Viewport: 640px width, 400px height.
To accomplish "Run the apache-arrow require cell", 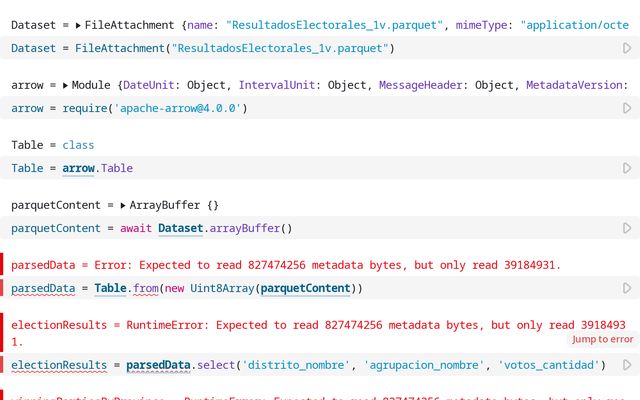I will point(627,108).
